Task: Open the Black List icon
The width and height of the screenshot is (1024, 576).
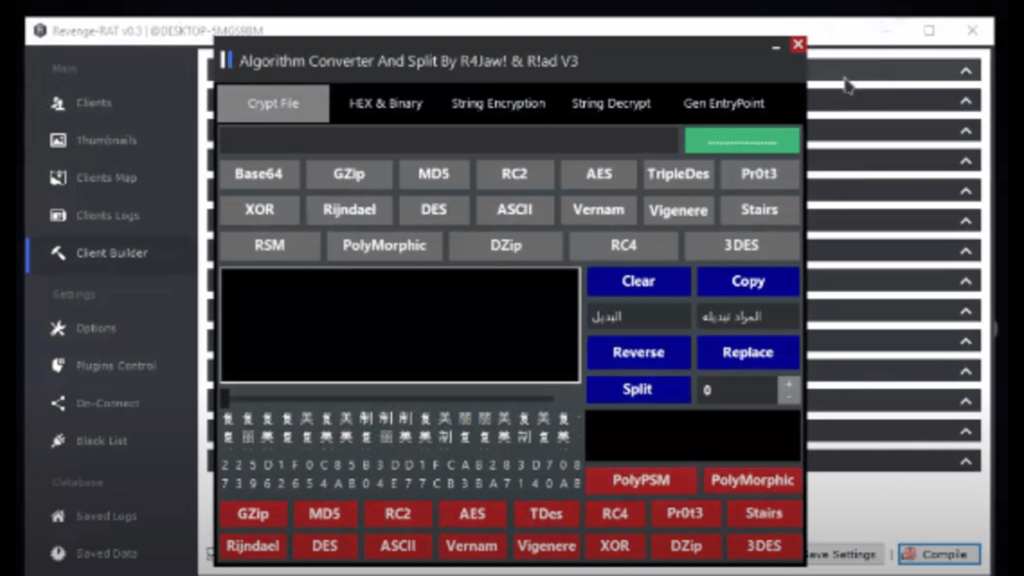Action: click(58, 441)
